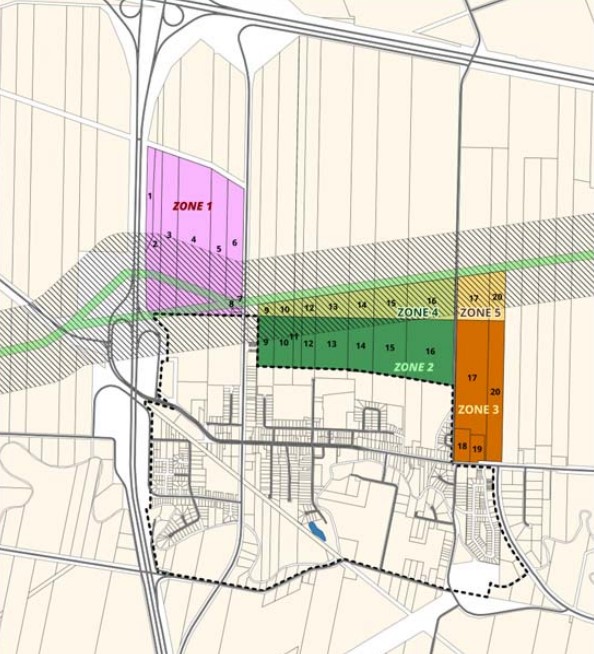Click lot 10 in yellow Zone 4 strip
This screenshot has width=594, height=654.
click(285, 309)
